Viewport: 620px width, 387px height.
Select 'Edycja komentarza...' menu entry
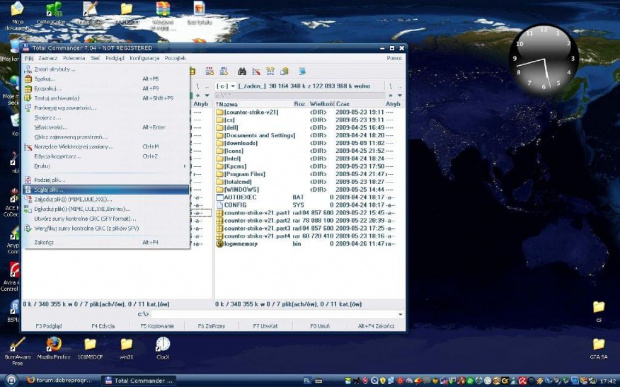106,157
